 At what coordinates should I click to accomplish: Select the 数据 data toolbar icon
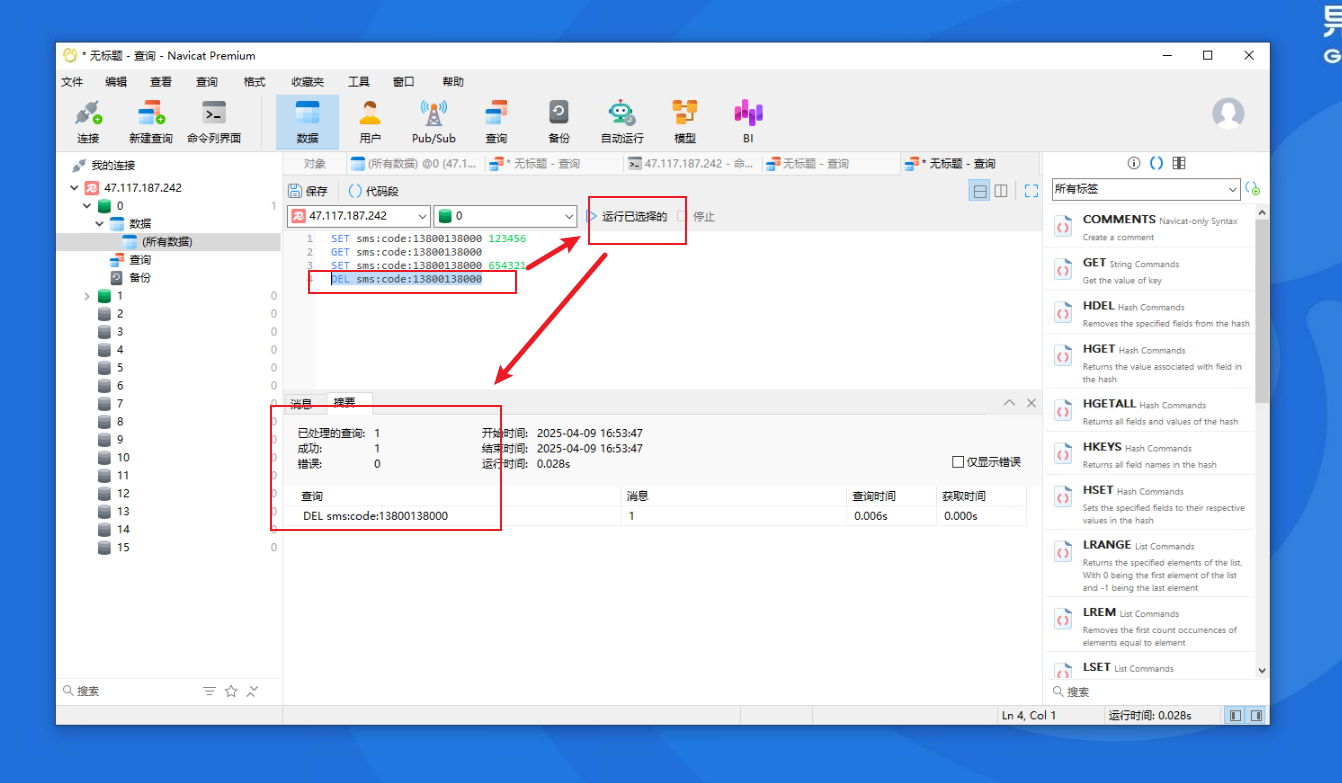(307, 121)
